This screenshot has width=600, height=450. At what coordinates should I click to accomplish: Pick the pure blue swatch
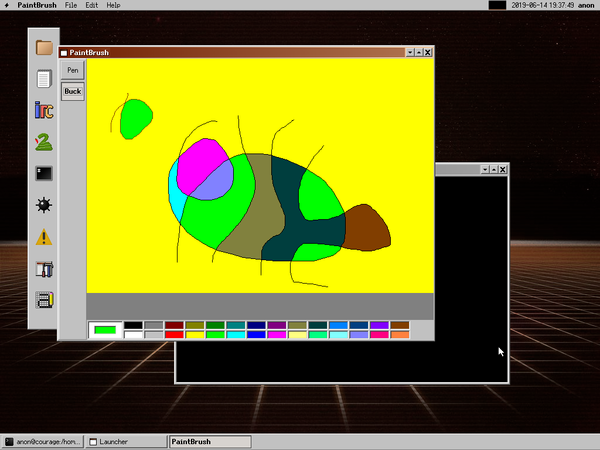tap(256, 335)
